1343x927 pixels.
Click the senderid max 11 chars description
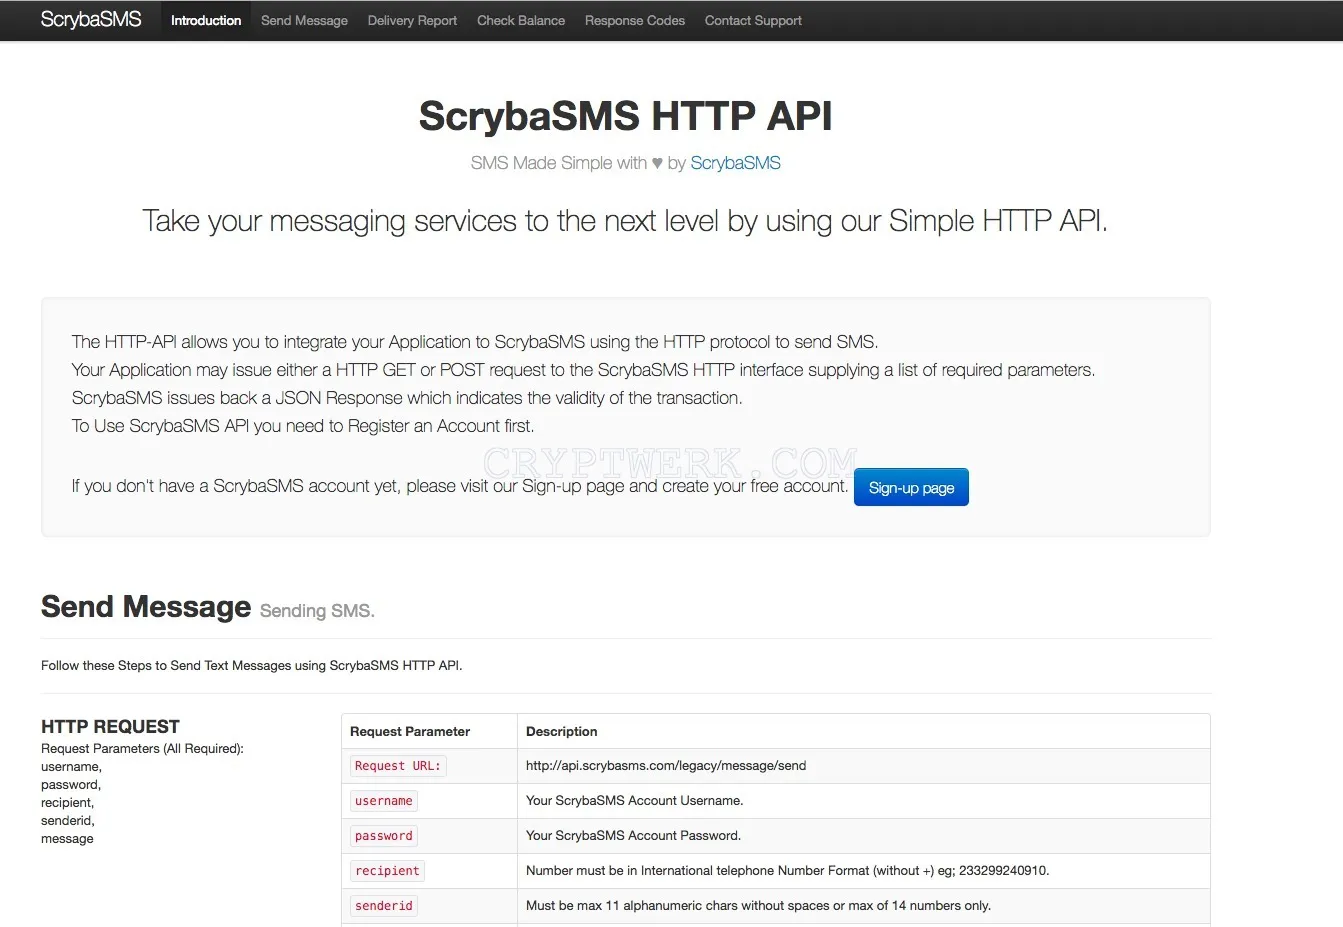pos(758,906)
